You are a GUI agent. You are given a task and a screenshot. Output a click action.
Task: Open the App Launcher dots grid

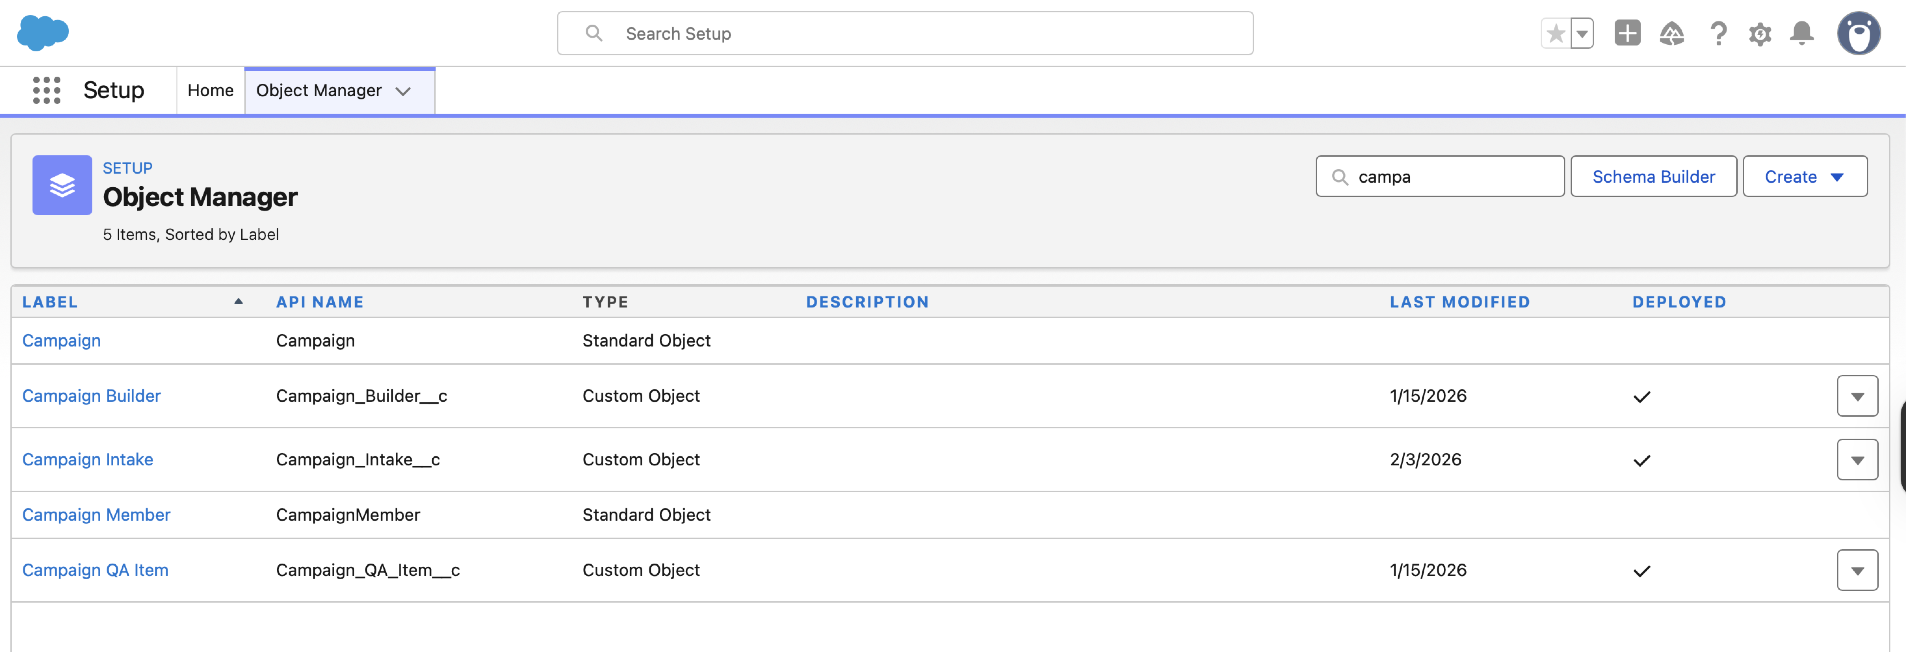click(x=46, y=90)
